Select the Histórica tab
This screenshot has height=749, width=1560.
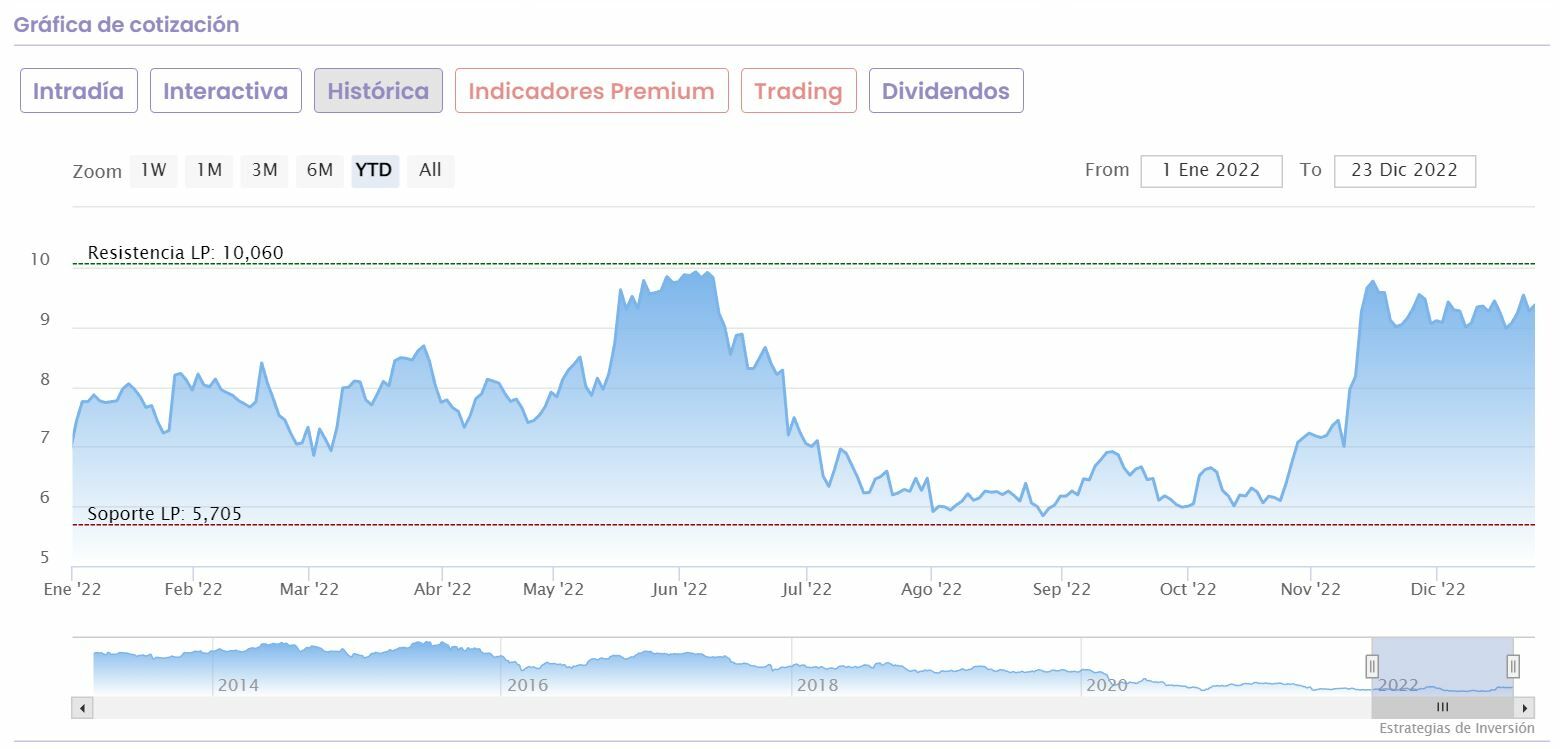click(x=378, y=91)
